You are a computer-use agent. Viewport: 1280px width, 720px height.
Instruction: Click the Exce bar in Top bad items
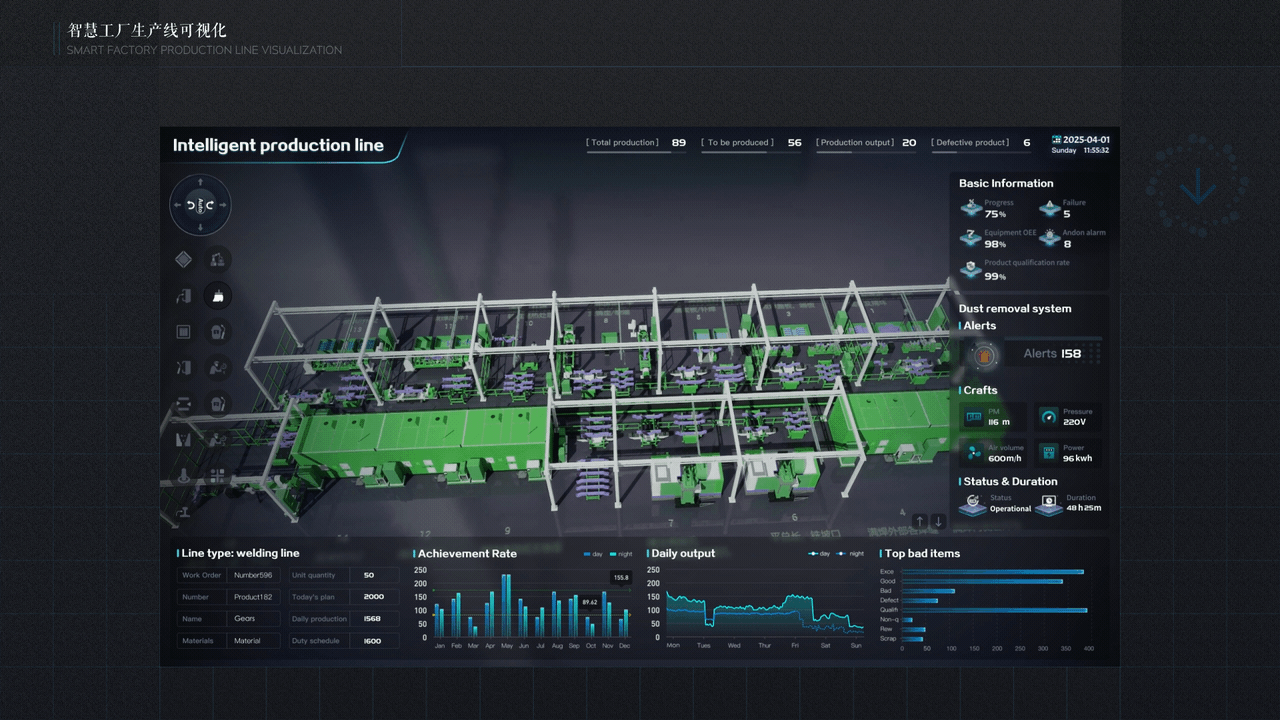pyautogui.click(x=992, y=572)
